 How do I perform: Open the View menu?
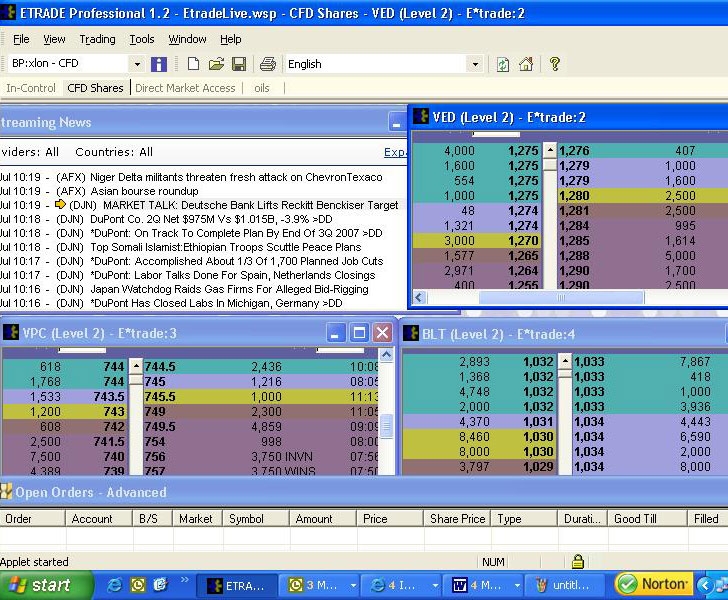tap(54, 39)
